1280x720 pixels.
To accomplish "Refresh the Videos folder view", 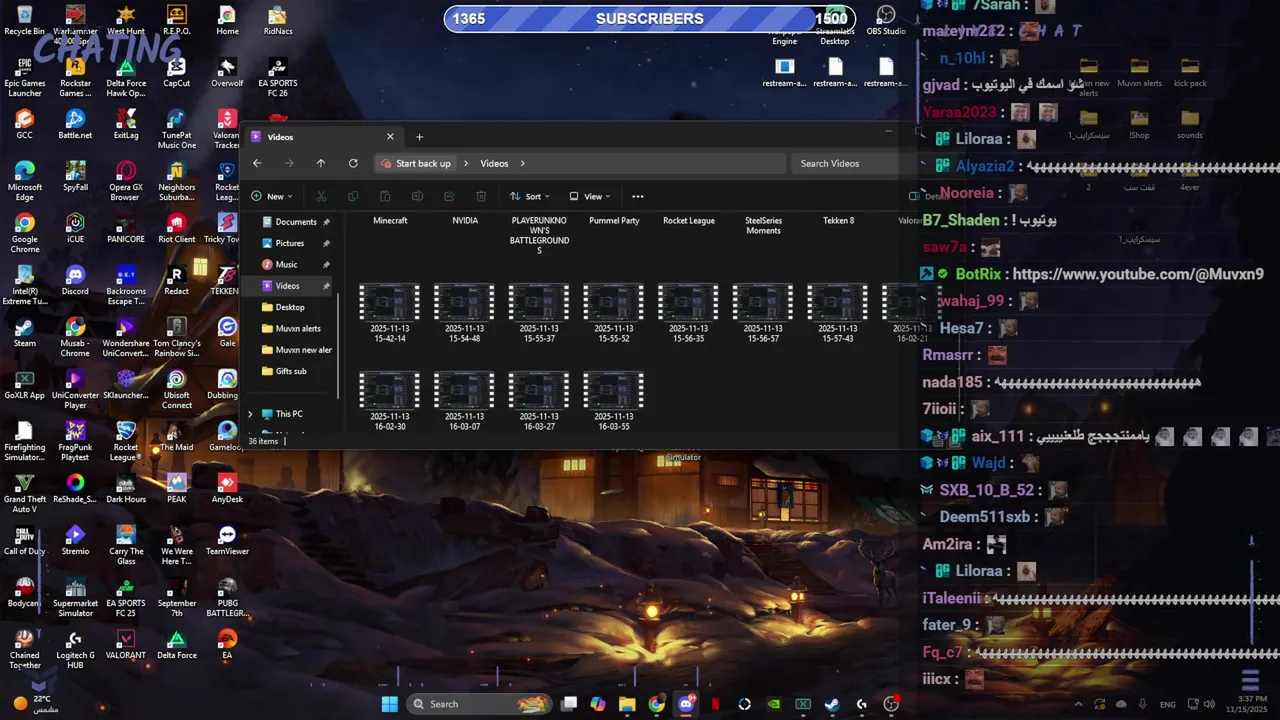I will [x=353, y=163].
